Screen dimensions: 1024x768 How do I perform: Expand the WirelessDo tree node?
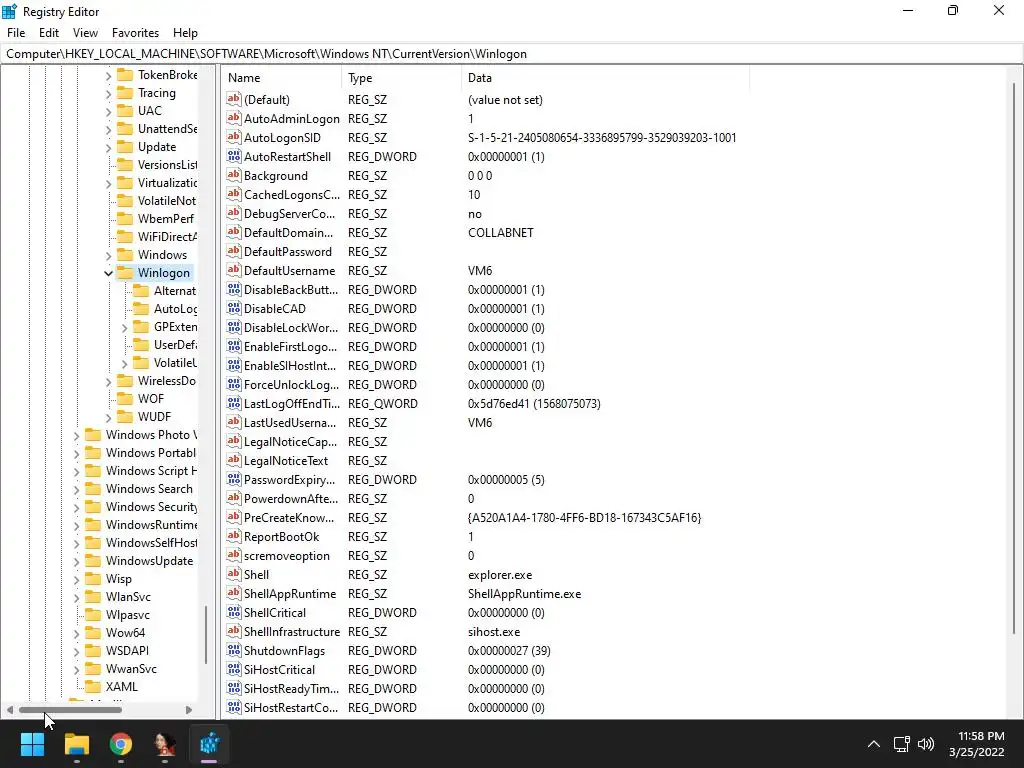[108, 381]
